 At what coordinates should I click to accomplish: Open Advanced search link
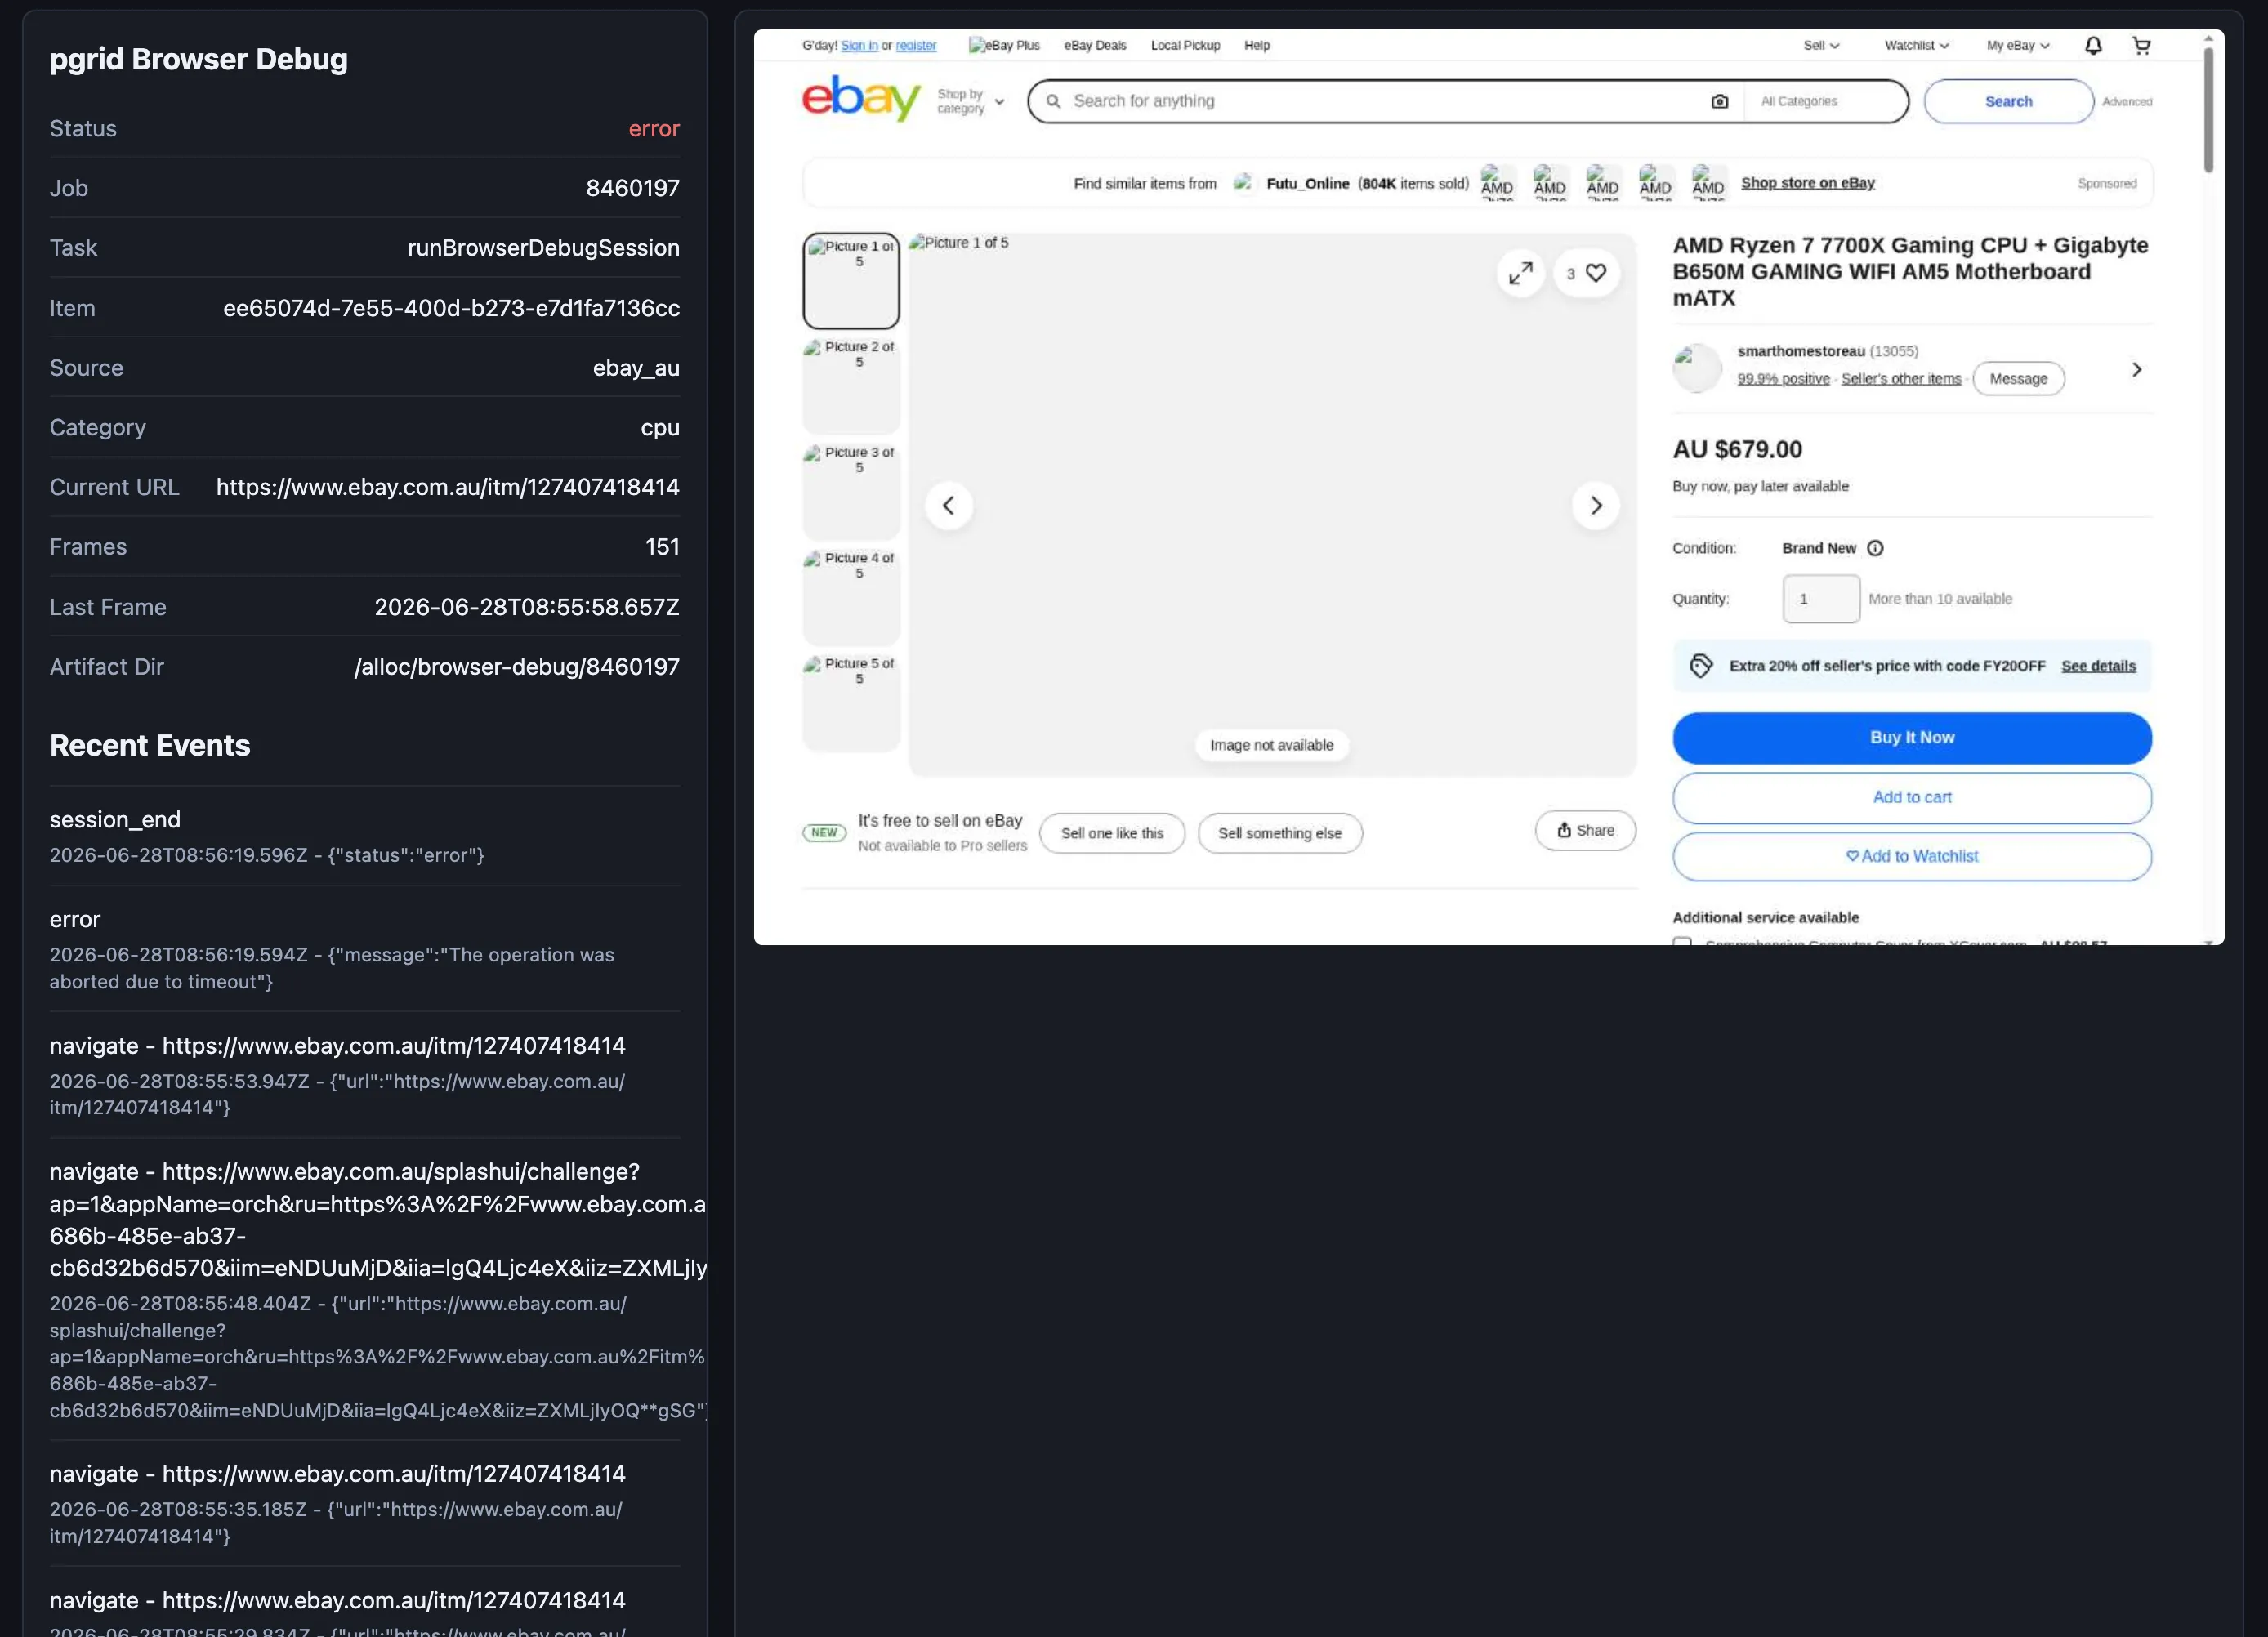(x=2127, y=101)
